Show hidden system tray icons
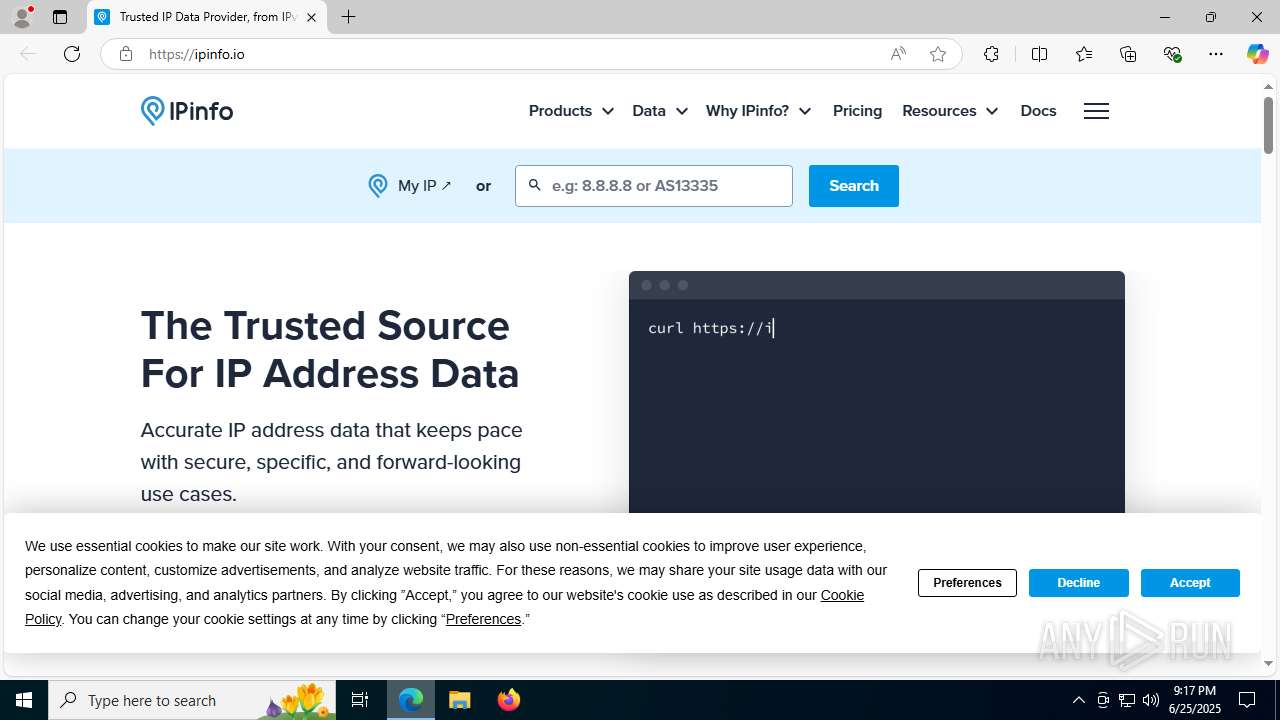Image resolution: width=1280 pixels, height=720 pixels. click(x=1078, y=700)
